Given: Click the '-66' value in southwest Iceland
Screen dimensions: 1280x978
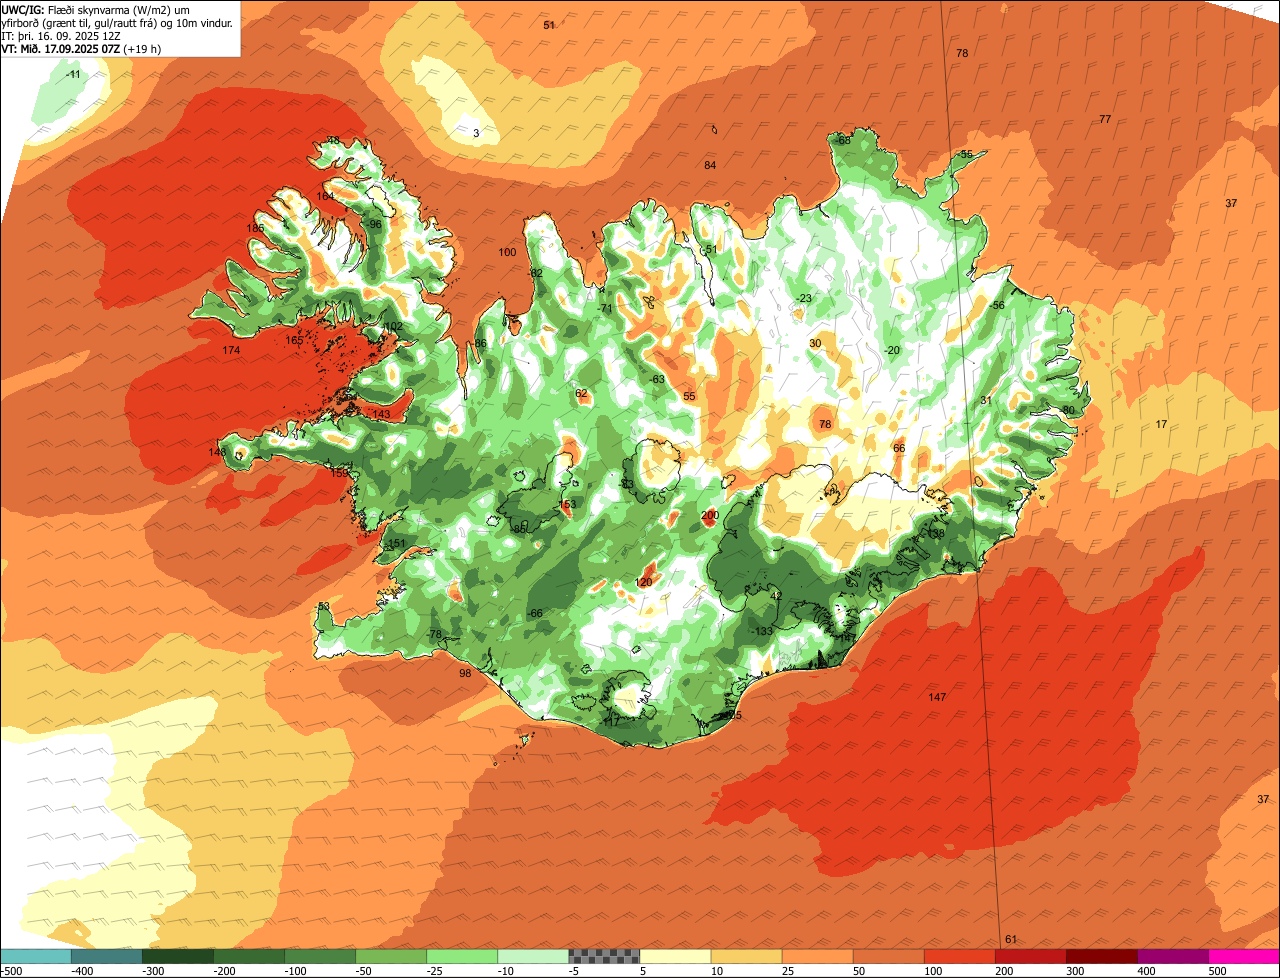Looking at the screenshot, I should (x=535, y=613).
